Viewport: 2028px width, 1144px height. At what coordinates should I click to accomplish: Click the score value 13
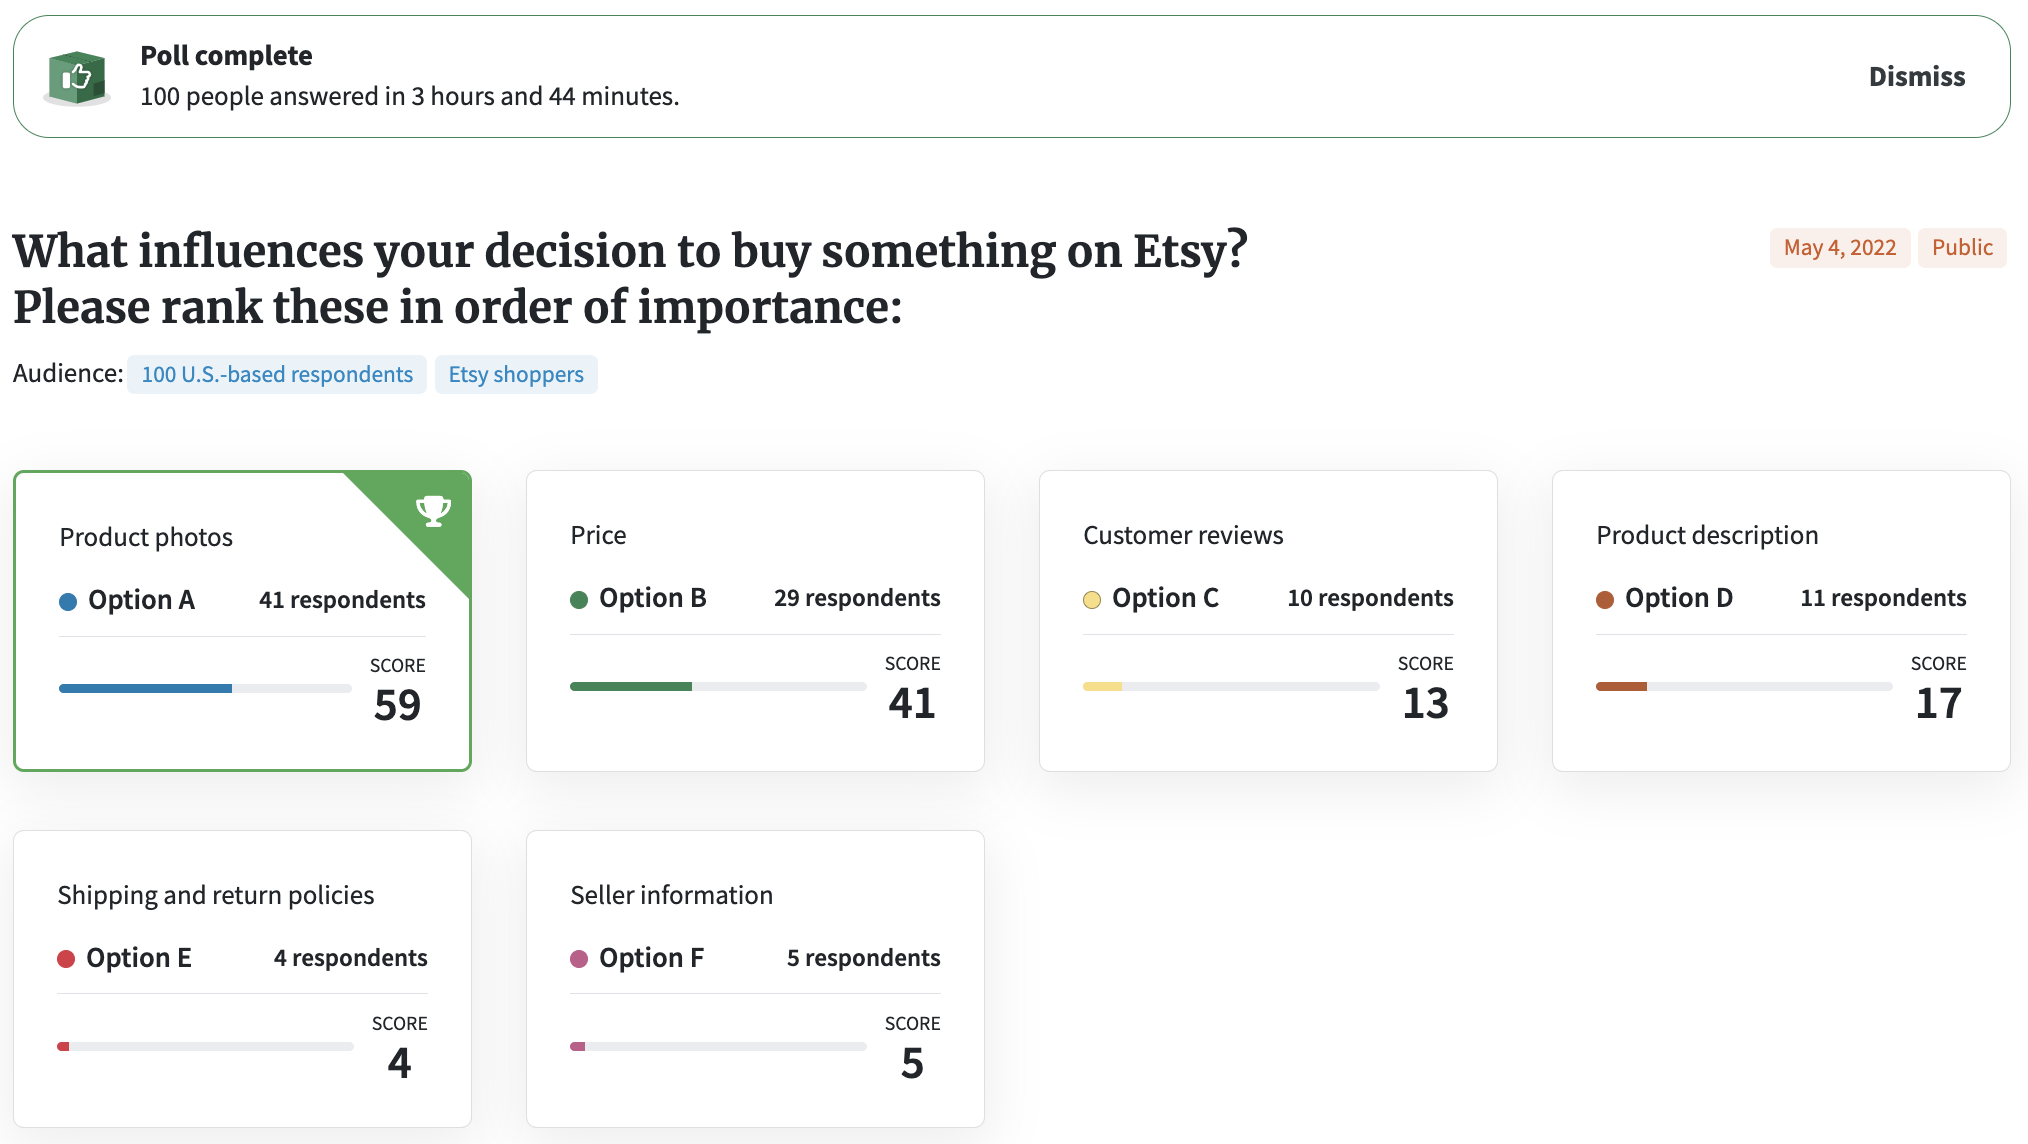(x=1426, y=704)
